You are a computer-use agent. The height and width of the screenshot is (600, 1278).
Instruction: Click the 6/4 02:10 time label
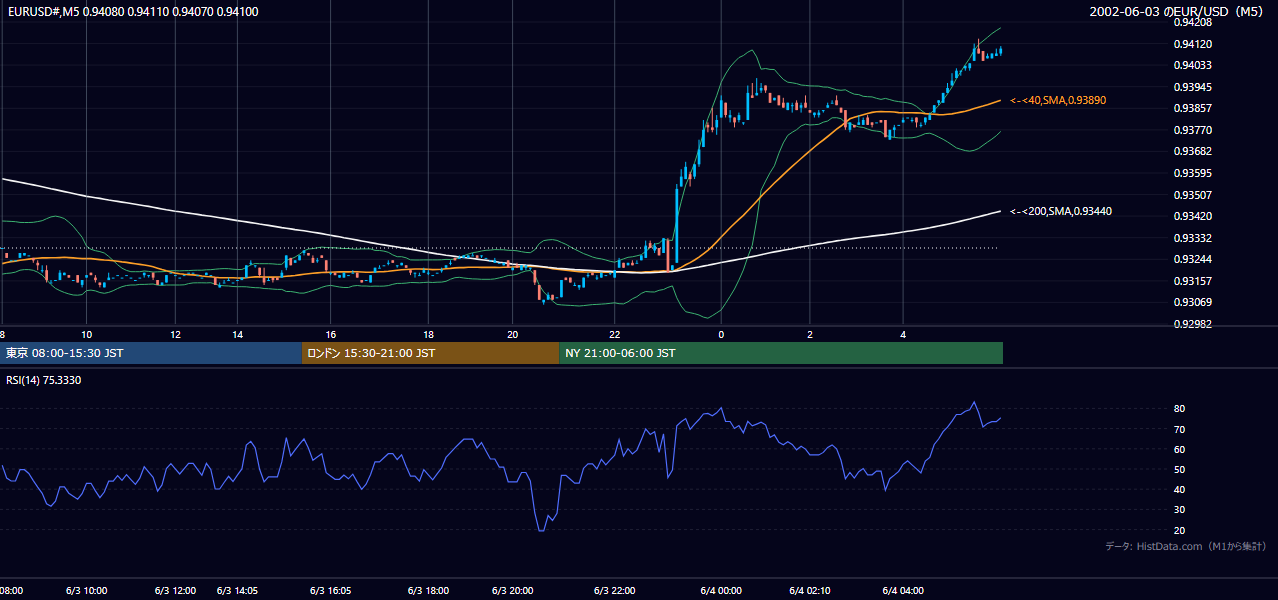809,591
